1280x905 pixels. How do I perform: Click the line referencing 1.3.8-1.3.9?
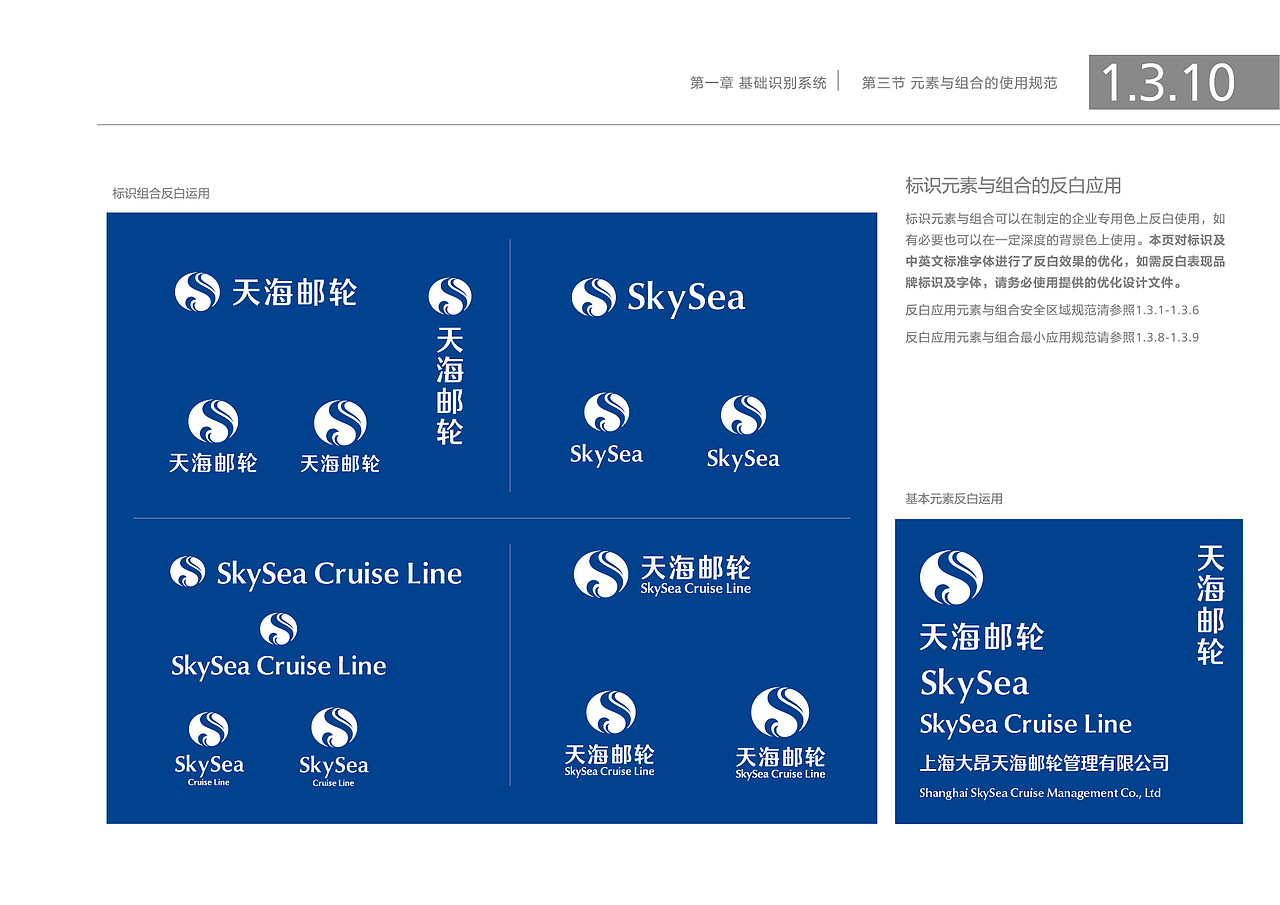pos(1052,337)
